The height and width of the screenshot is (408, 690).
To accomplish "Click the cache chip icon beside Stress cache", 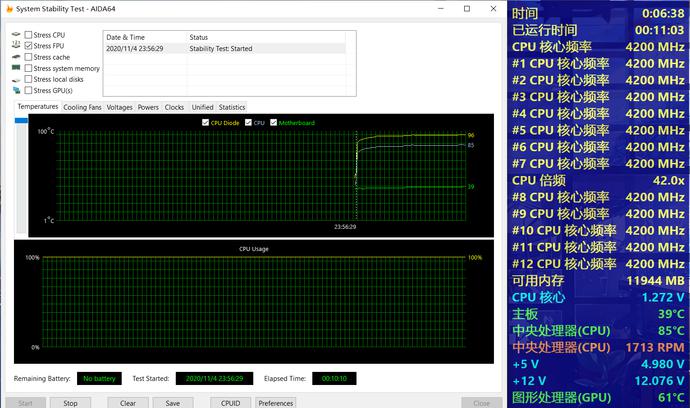I will [x=16, y=57].
